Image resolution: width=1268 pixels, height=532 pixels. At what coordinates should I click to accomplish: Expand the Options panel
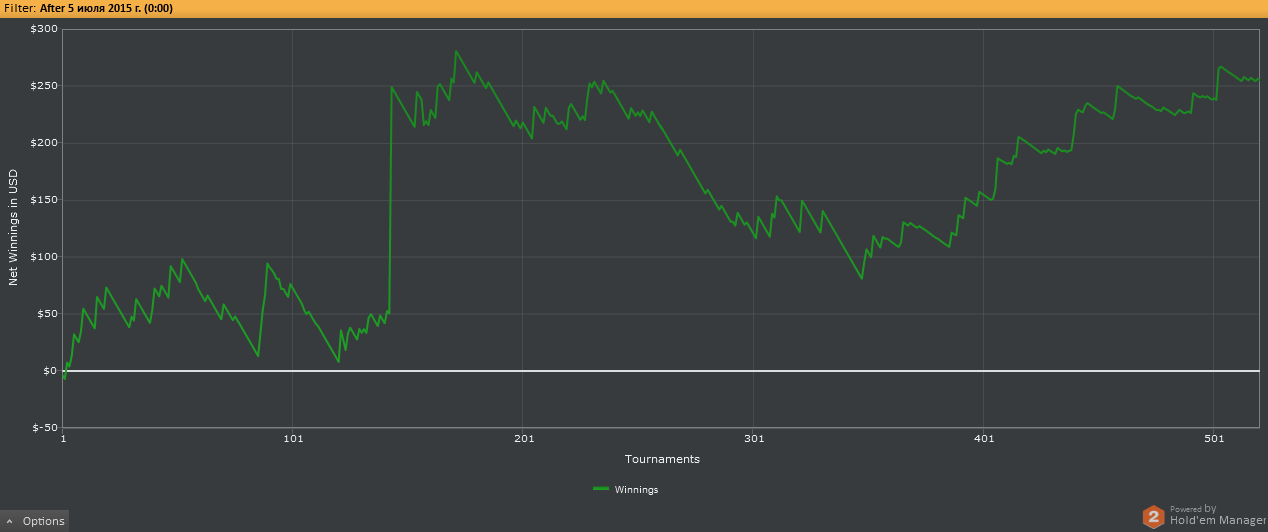[35, 520]
